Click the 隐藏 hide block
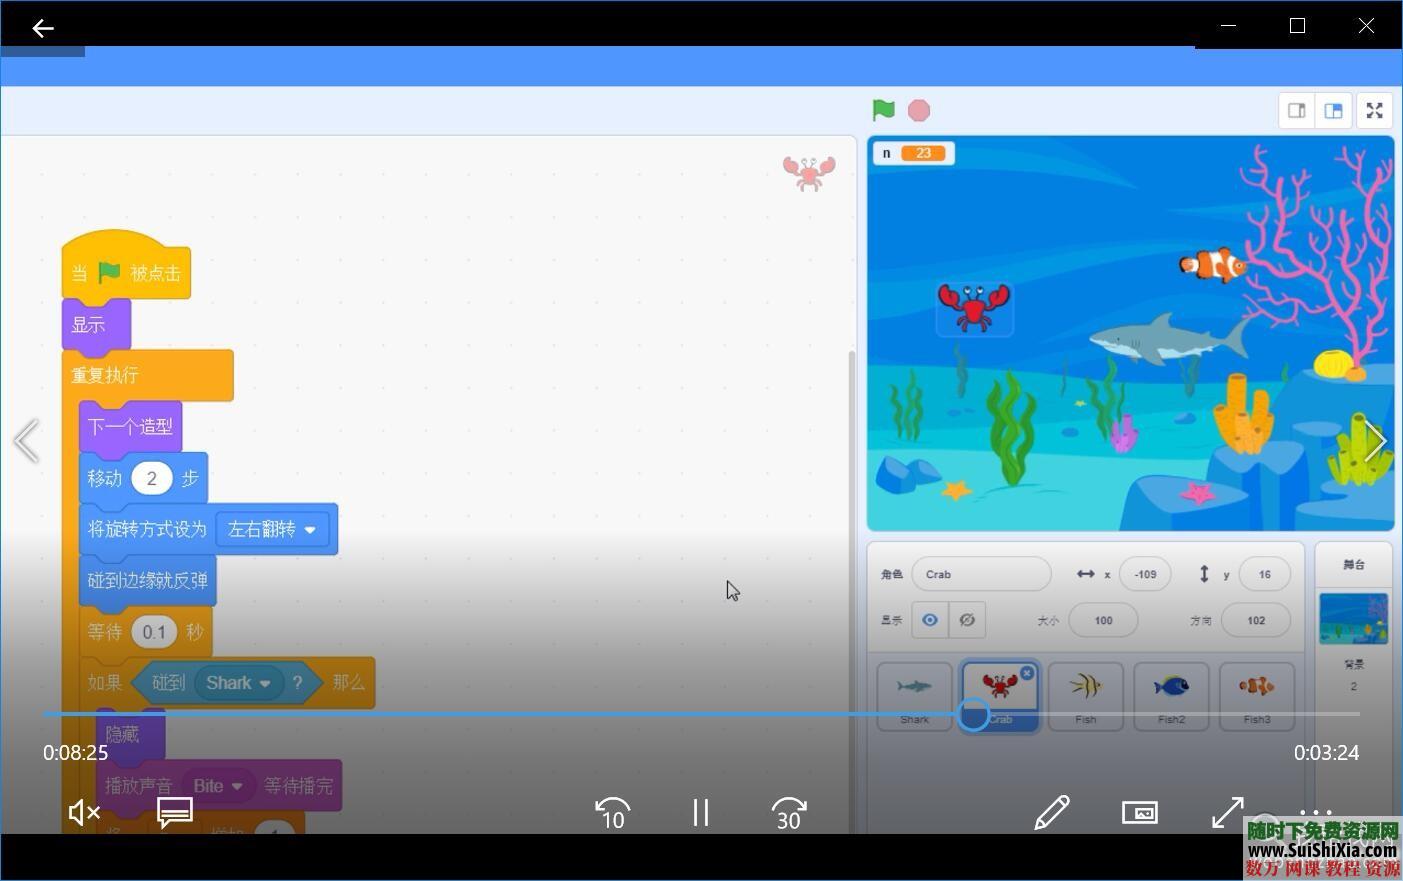Viewport: 1403px width, 881px height. pos(130,735)
